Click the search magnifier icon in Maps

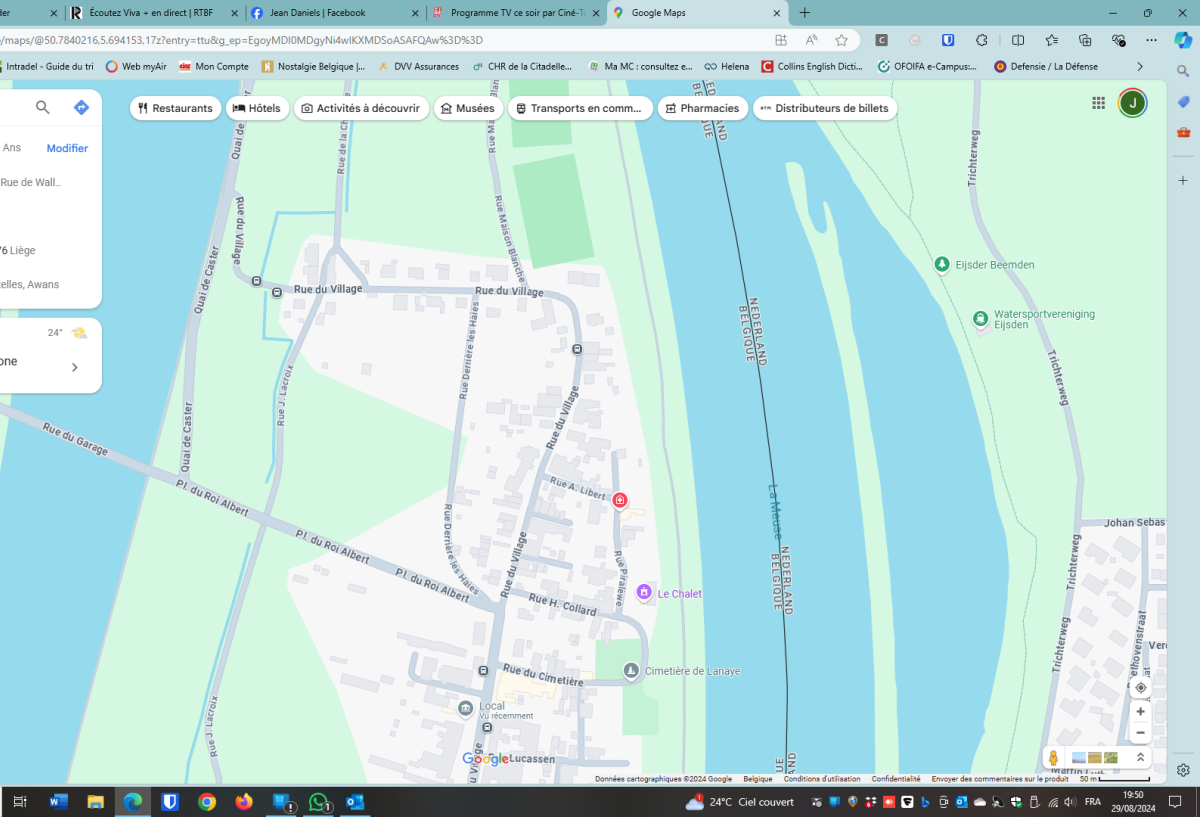pyautogui.click(x=43, y=108)
